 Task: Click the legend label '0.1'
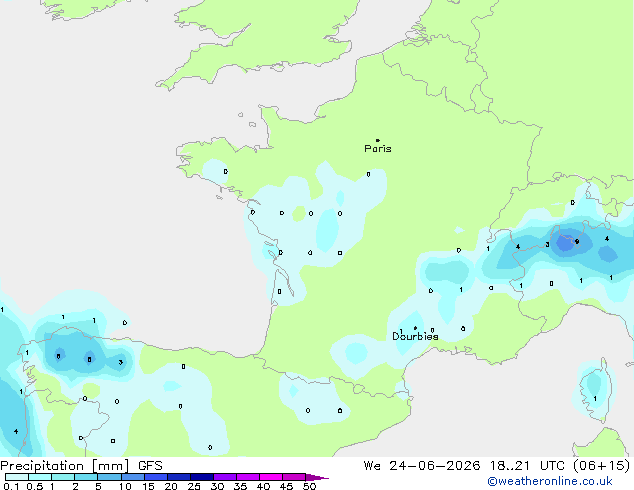(x=11, y=486)
